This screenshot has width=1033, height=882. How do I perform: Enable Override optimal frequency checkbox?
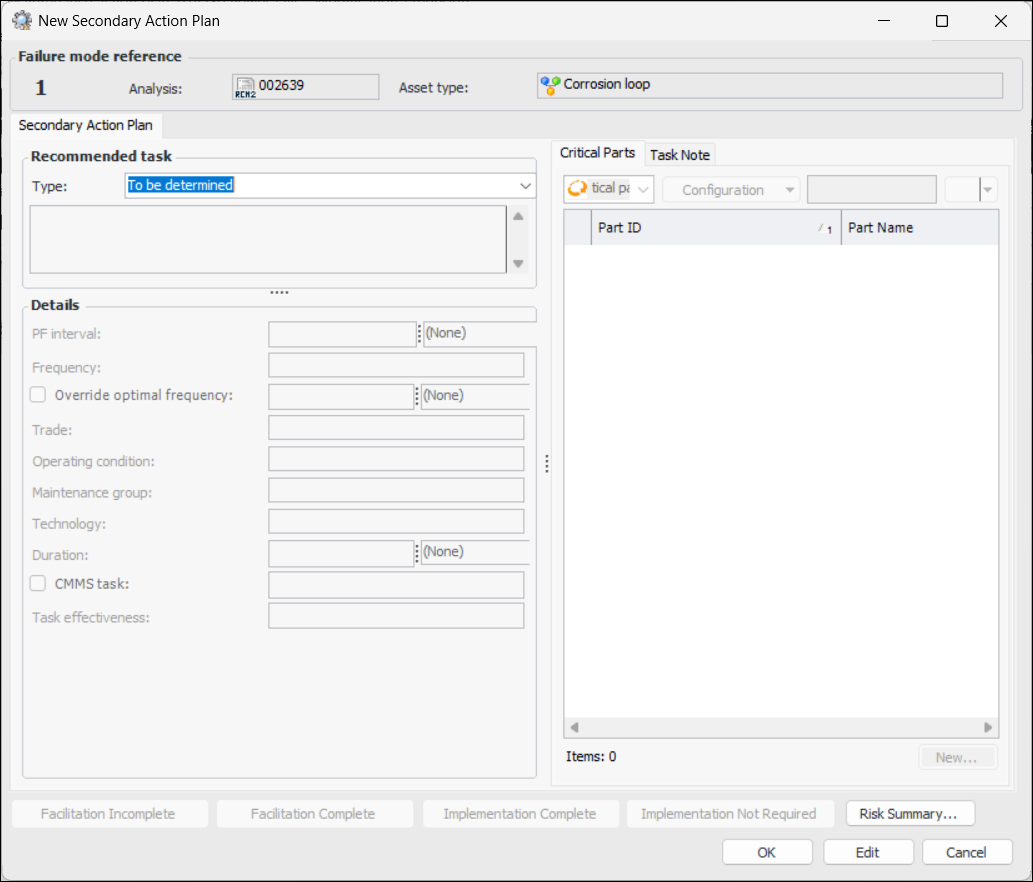(38, 395)
